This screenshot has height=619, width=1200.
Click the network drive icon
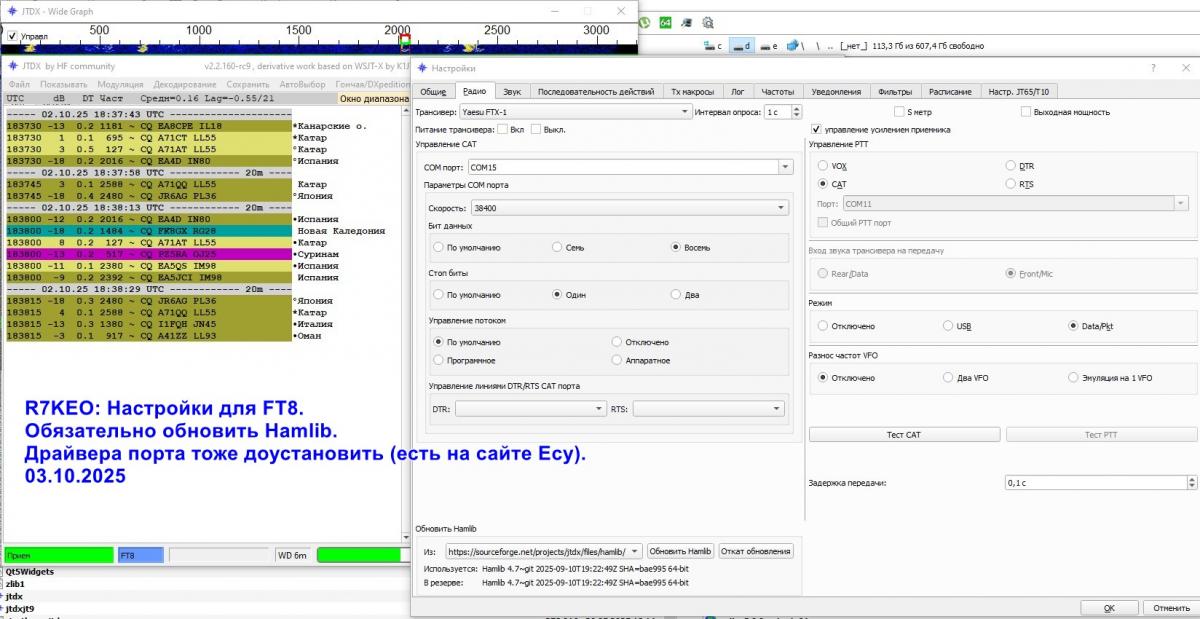tap(796, 46)
